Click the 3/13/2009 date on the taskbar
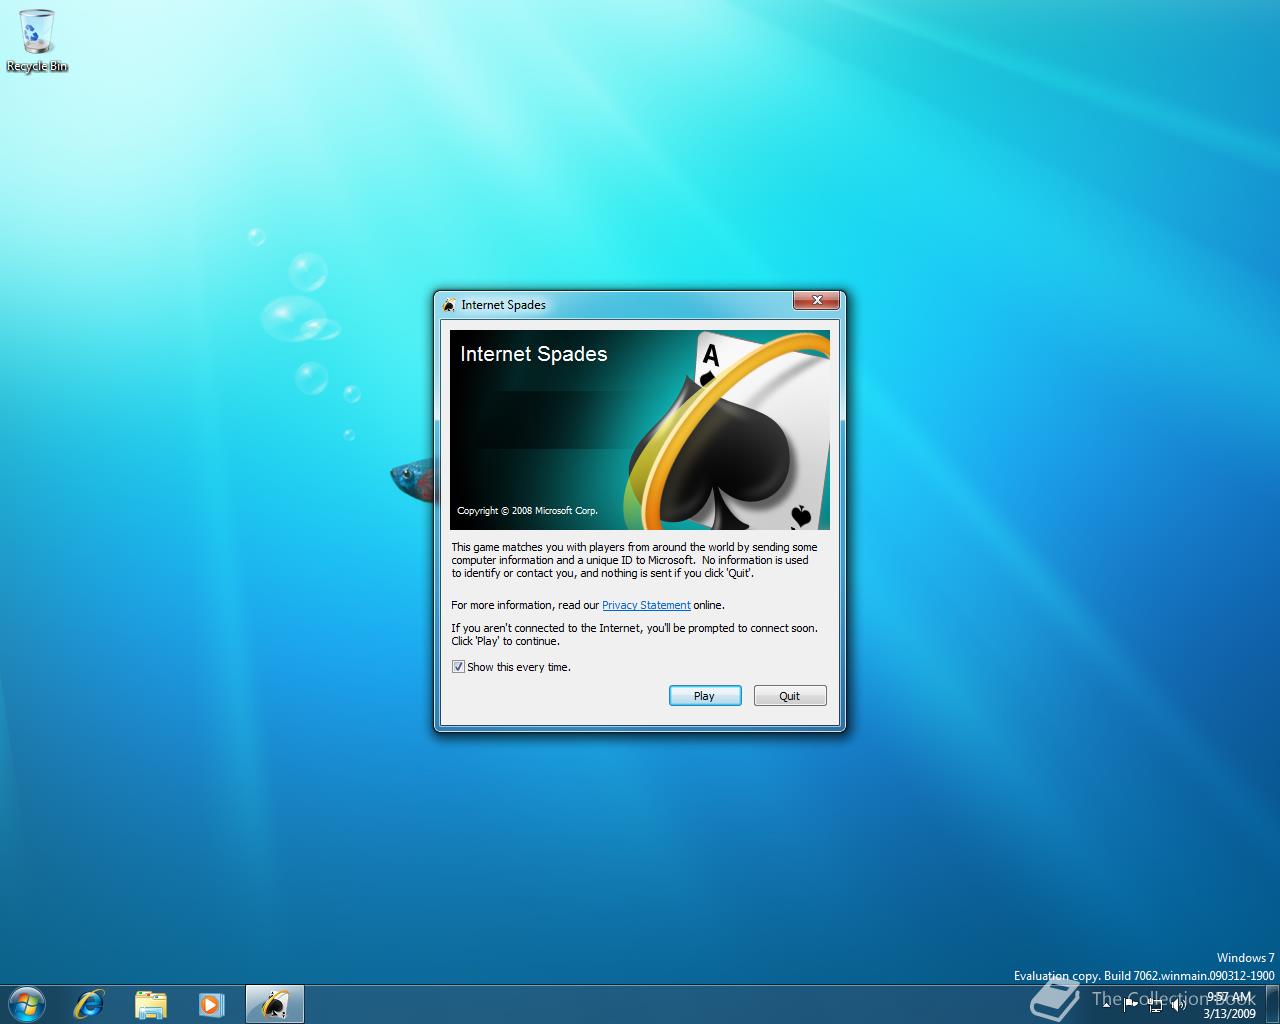This screenshot has width=1280, height=1024. (1229, 1013)
